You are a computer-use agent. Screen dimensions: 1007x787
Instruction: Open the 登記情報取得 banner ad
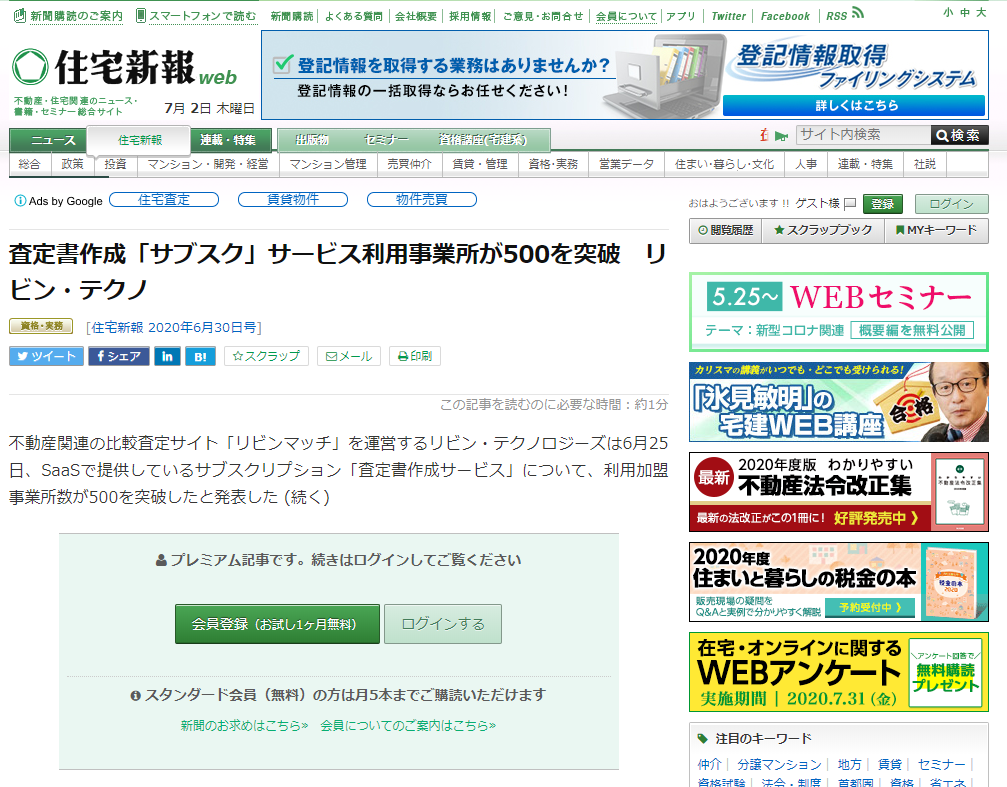pyautogui.click(x=625, y=75)
